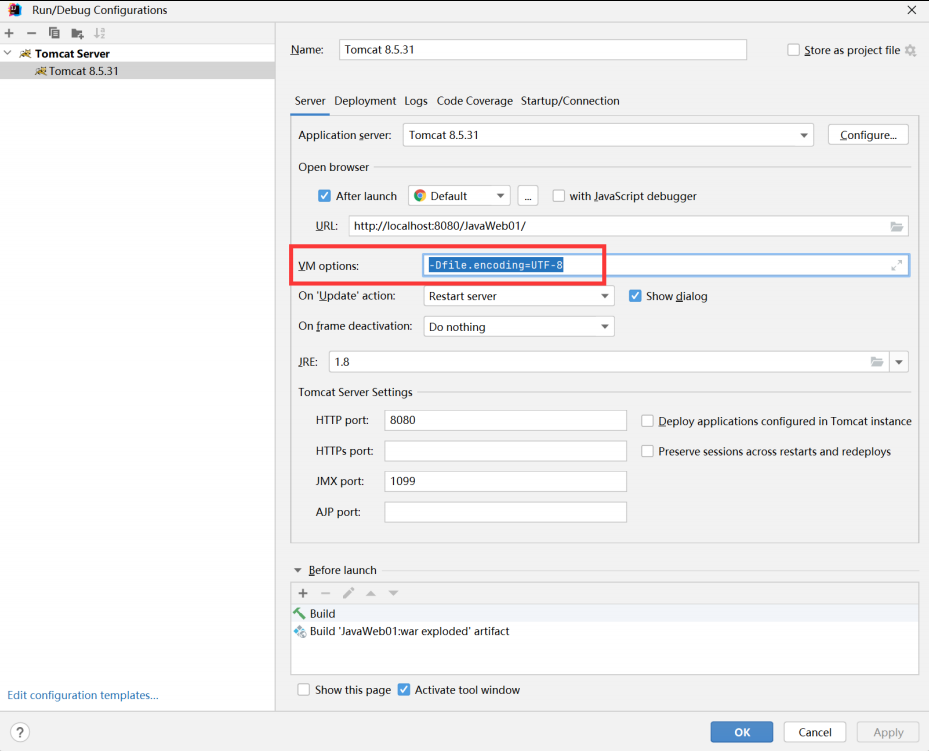
Task: Collapse Before launch section
Action: (297, 570)
